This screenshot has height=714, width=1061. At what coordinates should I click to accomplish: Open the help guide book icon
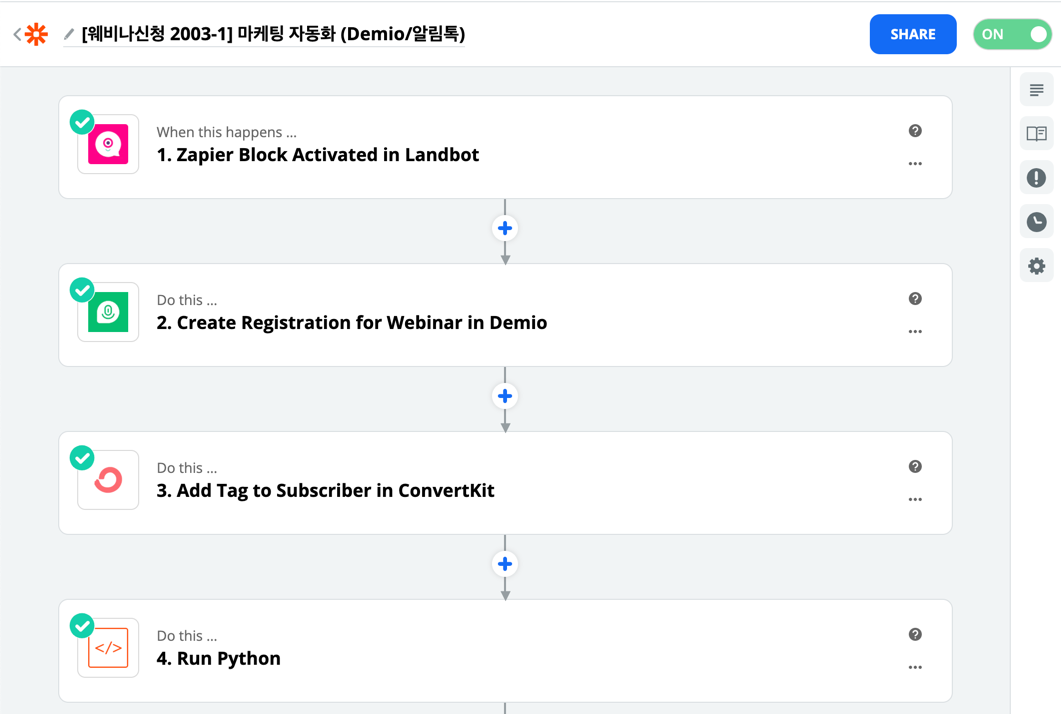[1036, 134]
